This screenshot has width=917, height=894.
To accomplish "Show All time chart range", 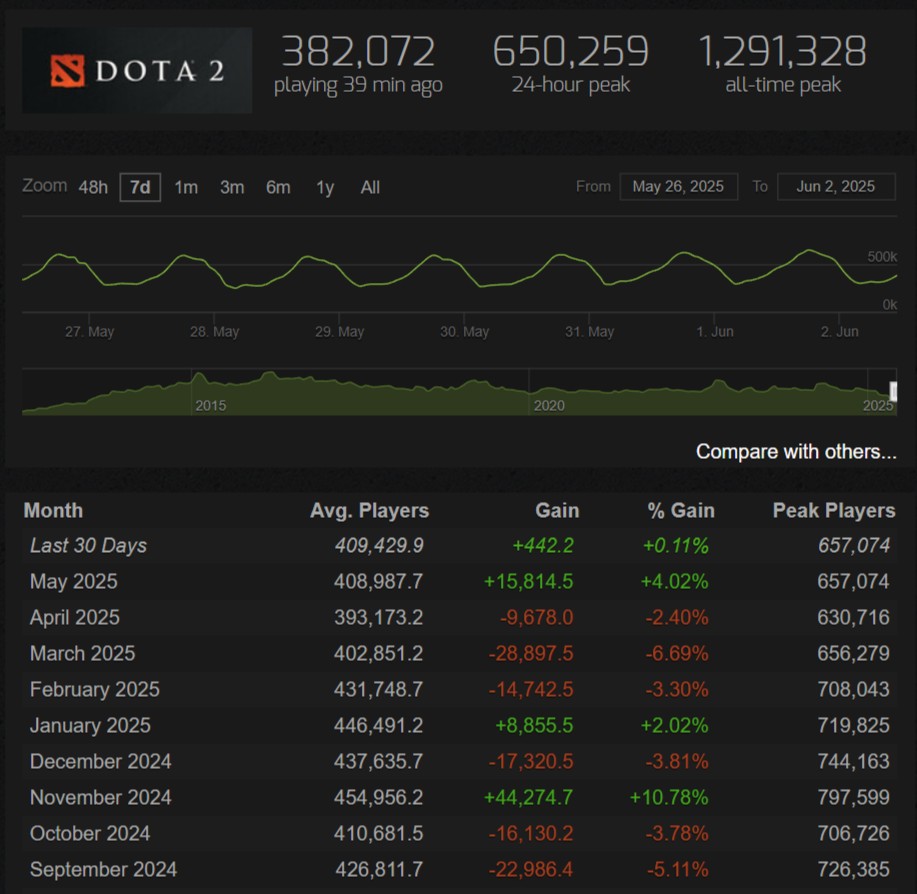I will tap(370, 187).
